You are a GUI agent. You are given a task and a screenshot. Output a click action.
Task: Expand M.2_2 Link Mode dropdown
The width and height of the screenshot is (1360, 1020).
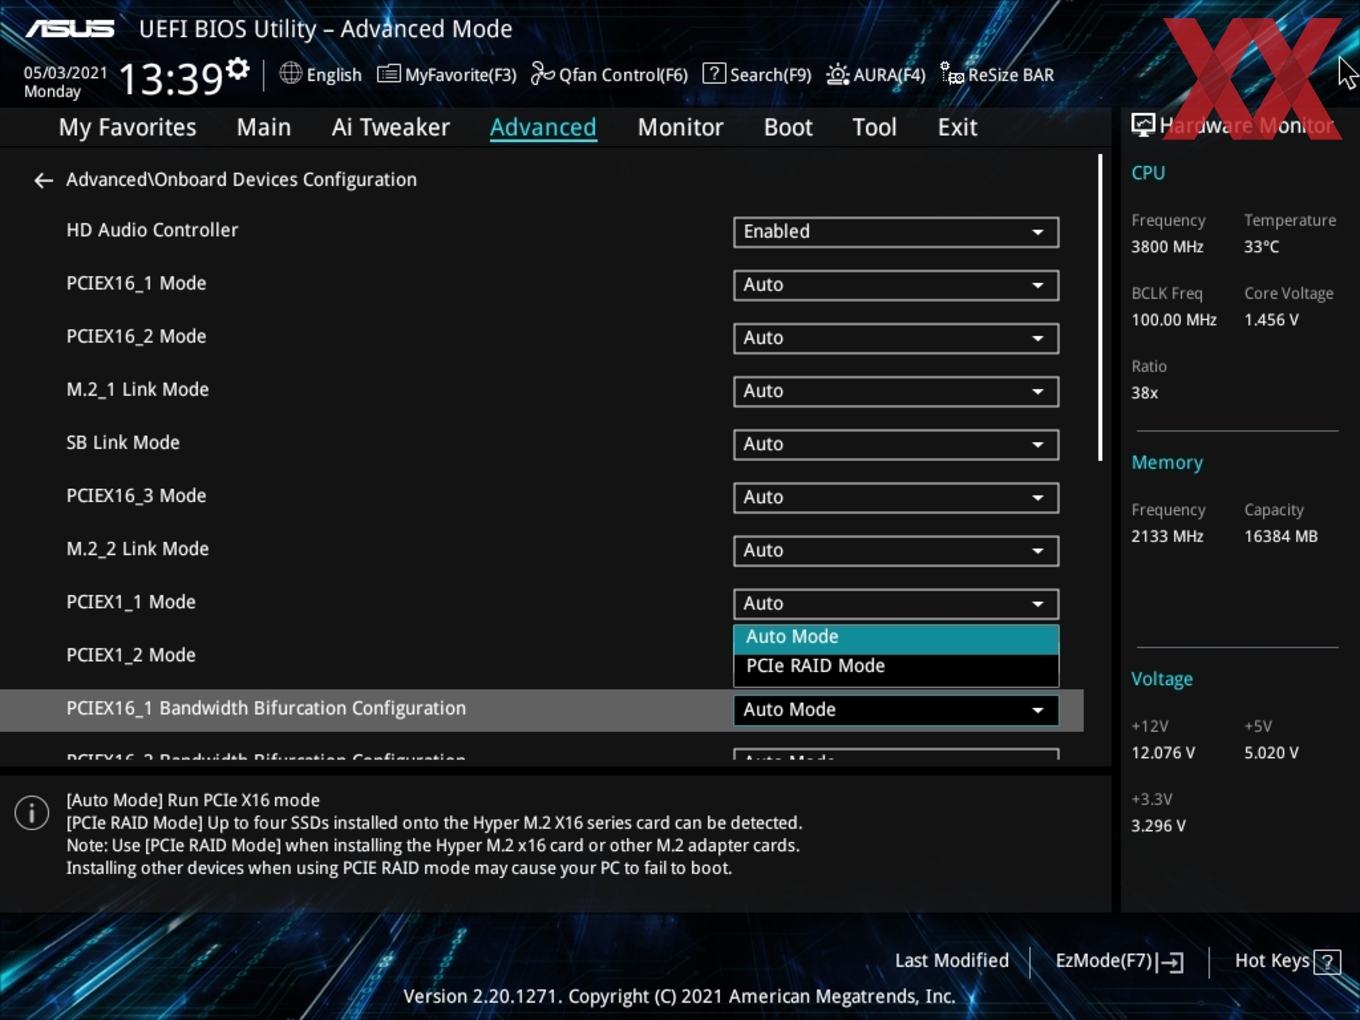click(x=896, y=550)
